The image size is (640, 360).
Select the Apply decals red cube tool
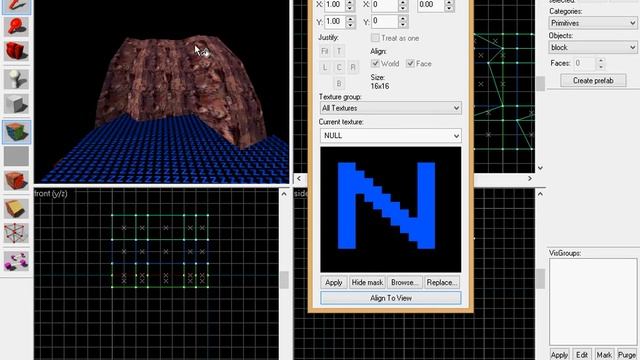[x=16, y=181]
